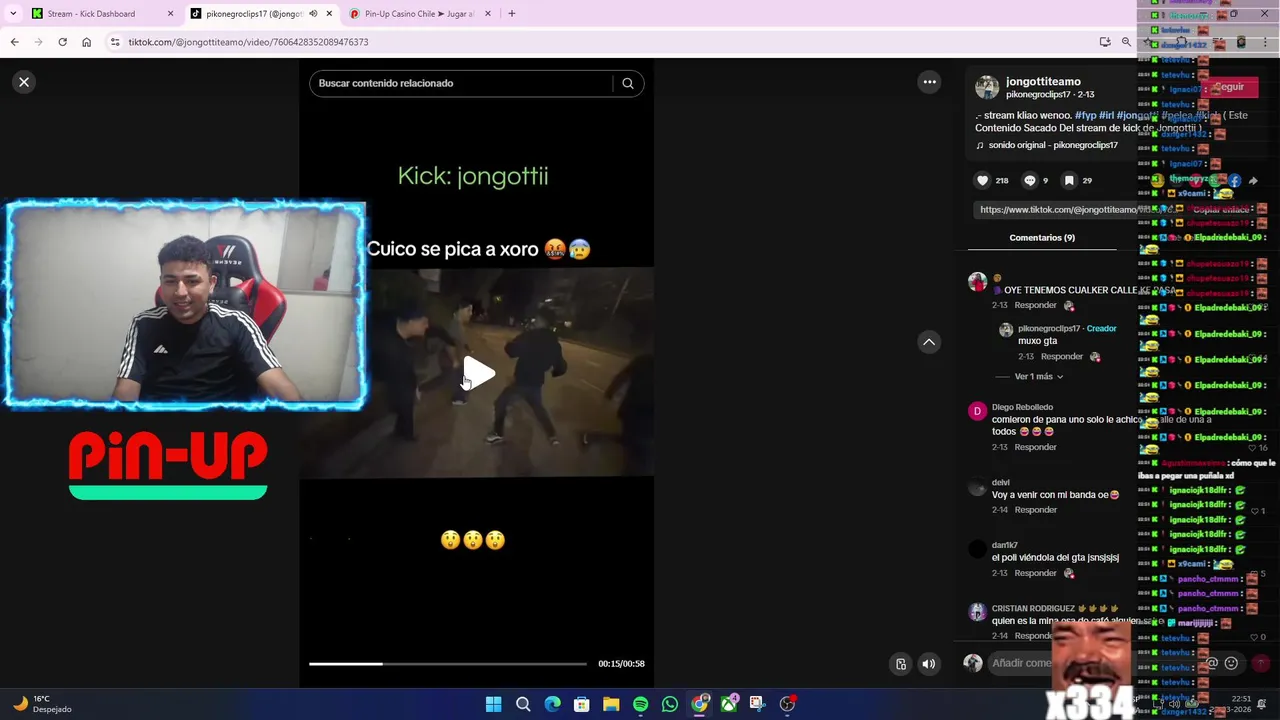Screen dimensions: 1280x720
Task: Select the Comentarios (9) tab
Action: pyautogui.click(x=1042, y=237)
